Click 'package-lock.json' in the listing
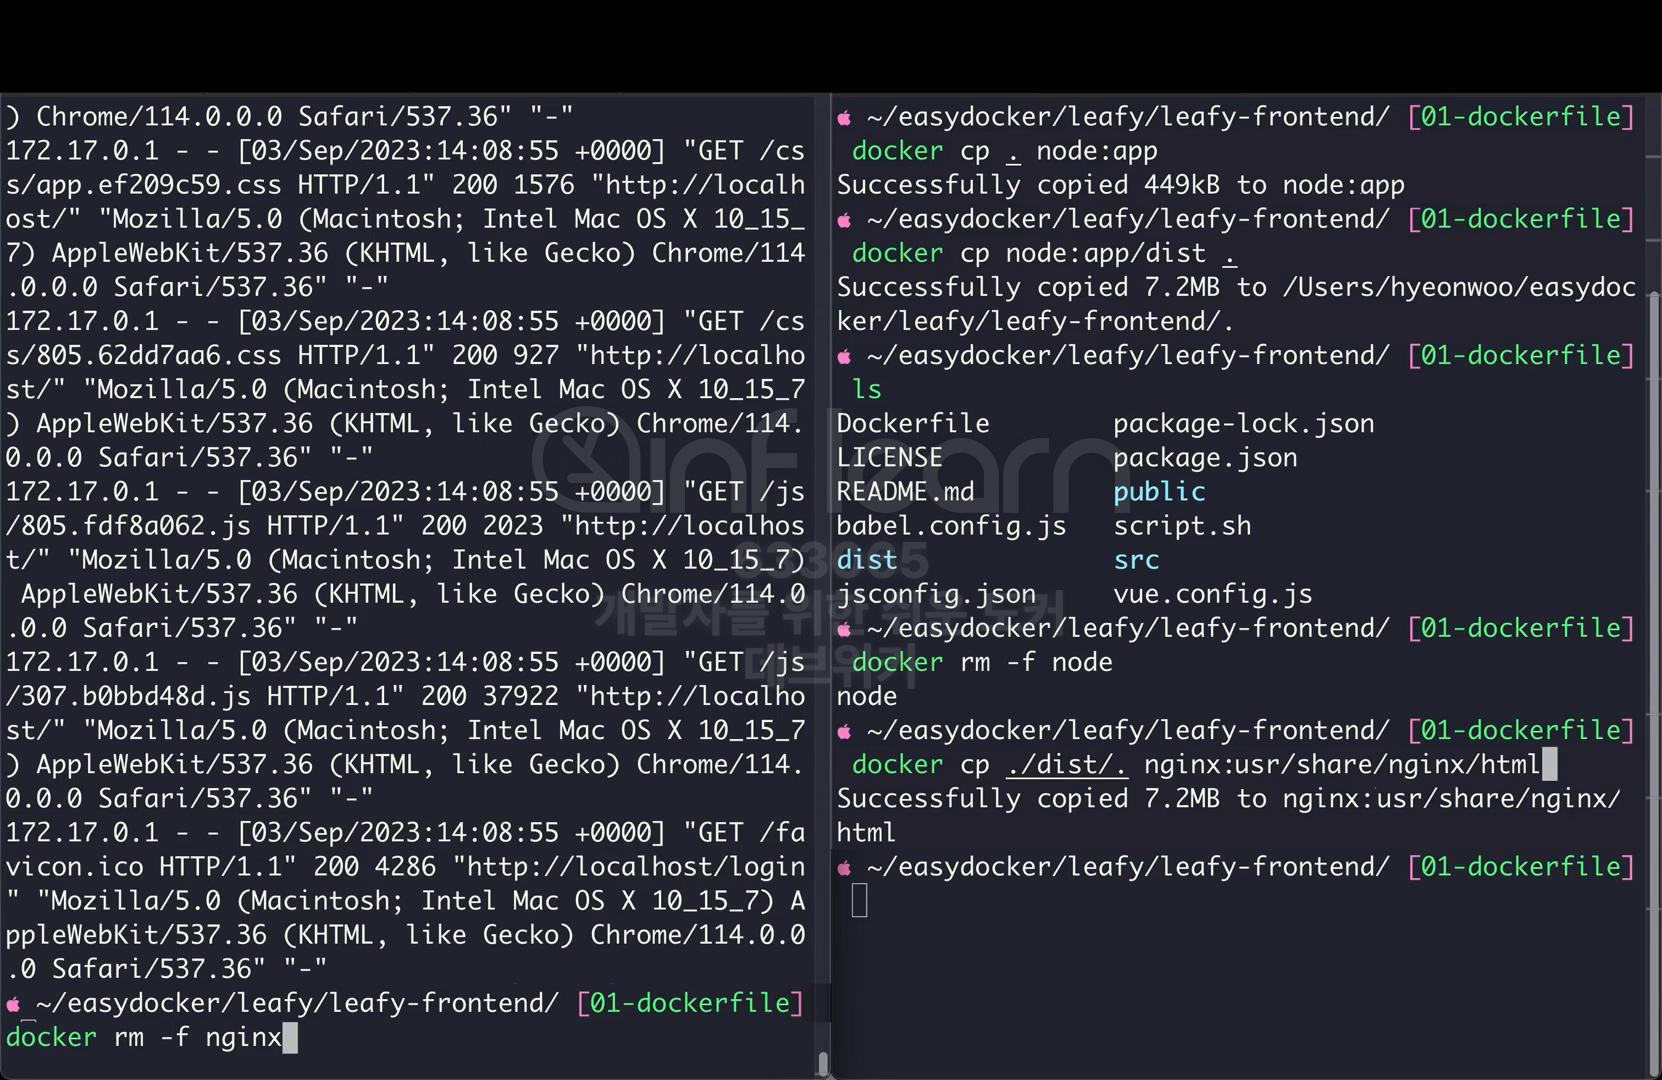 click(1244, 424)
